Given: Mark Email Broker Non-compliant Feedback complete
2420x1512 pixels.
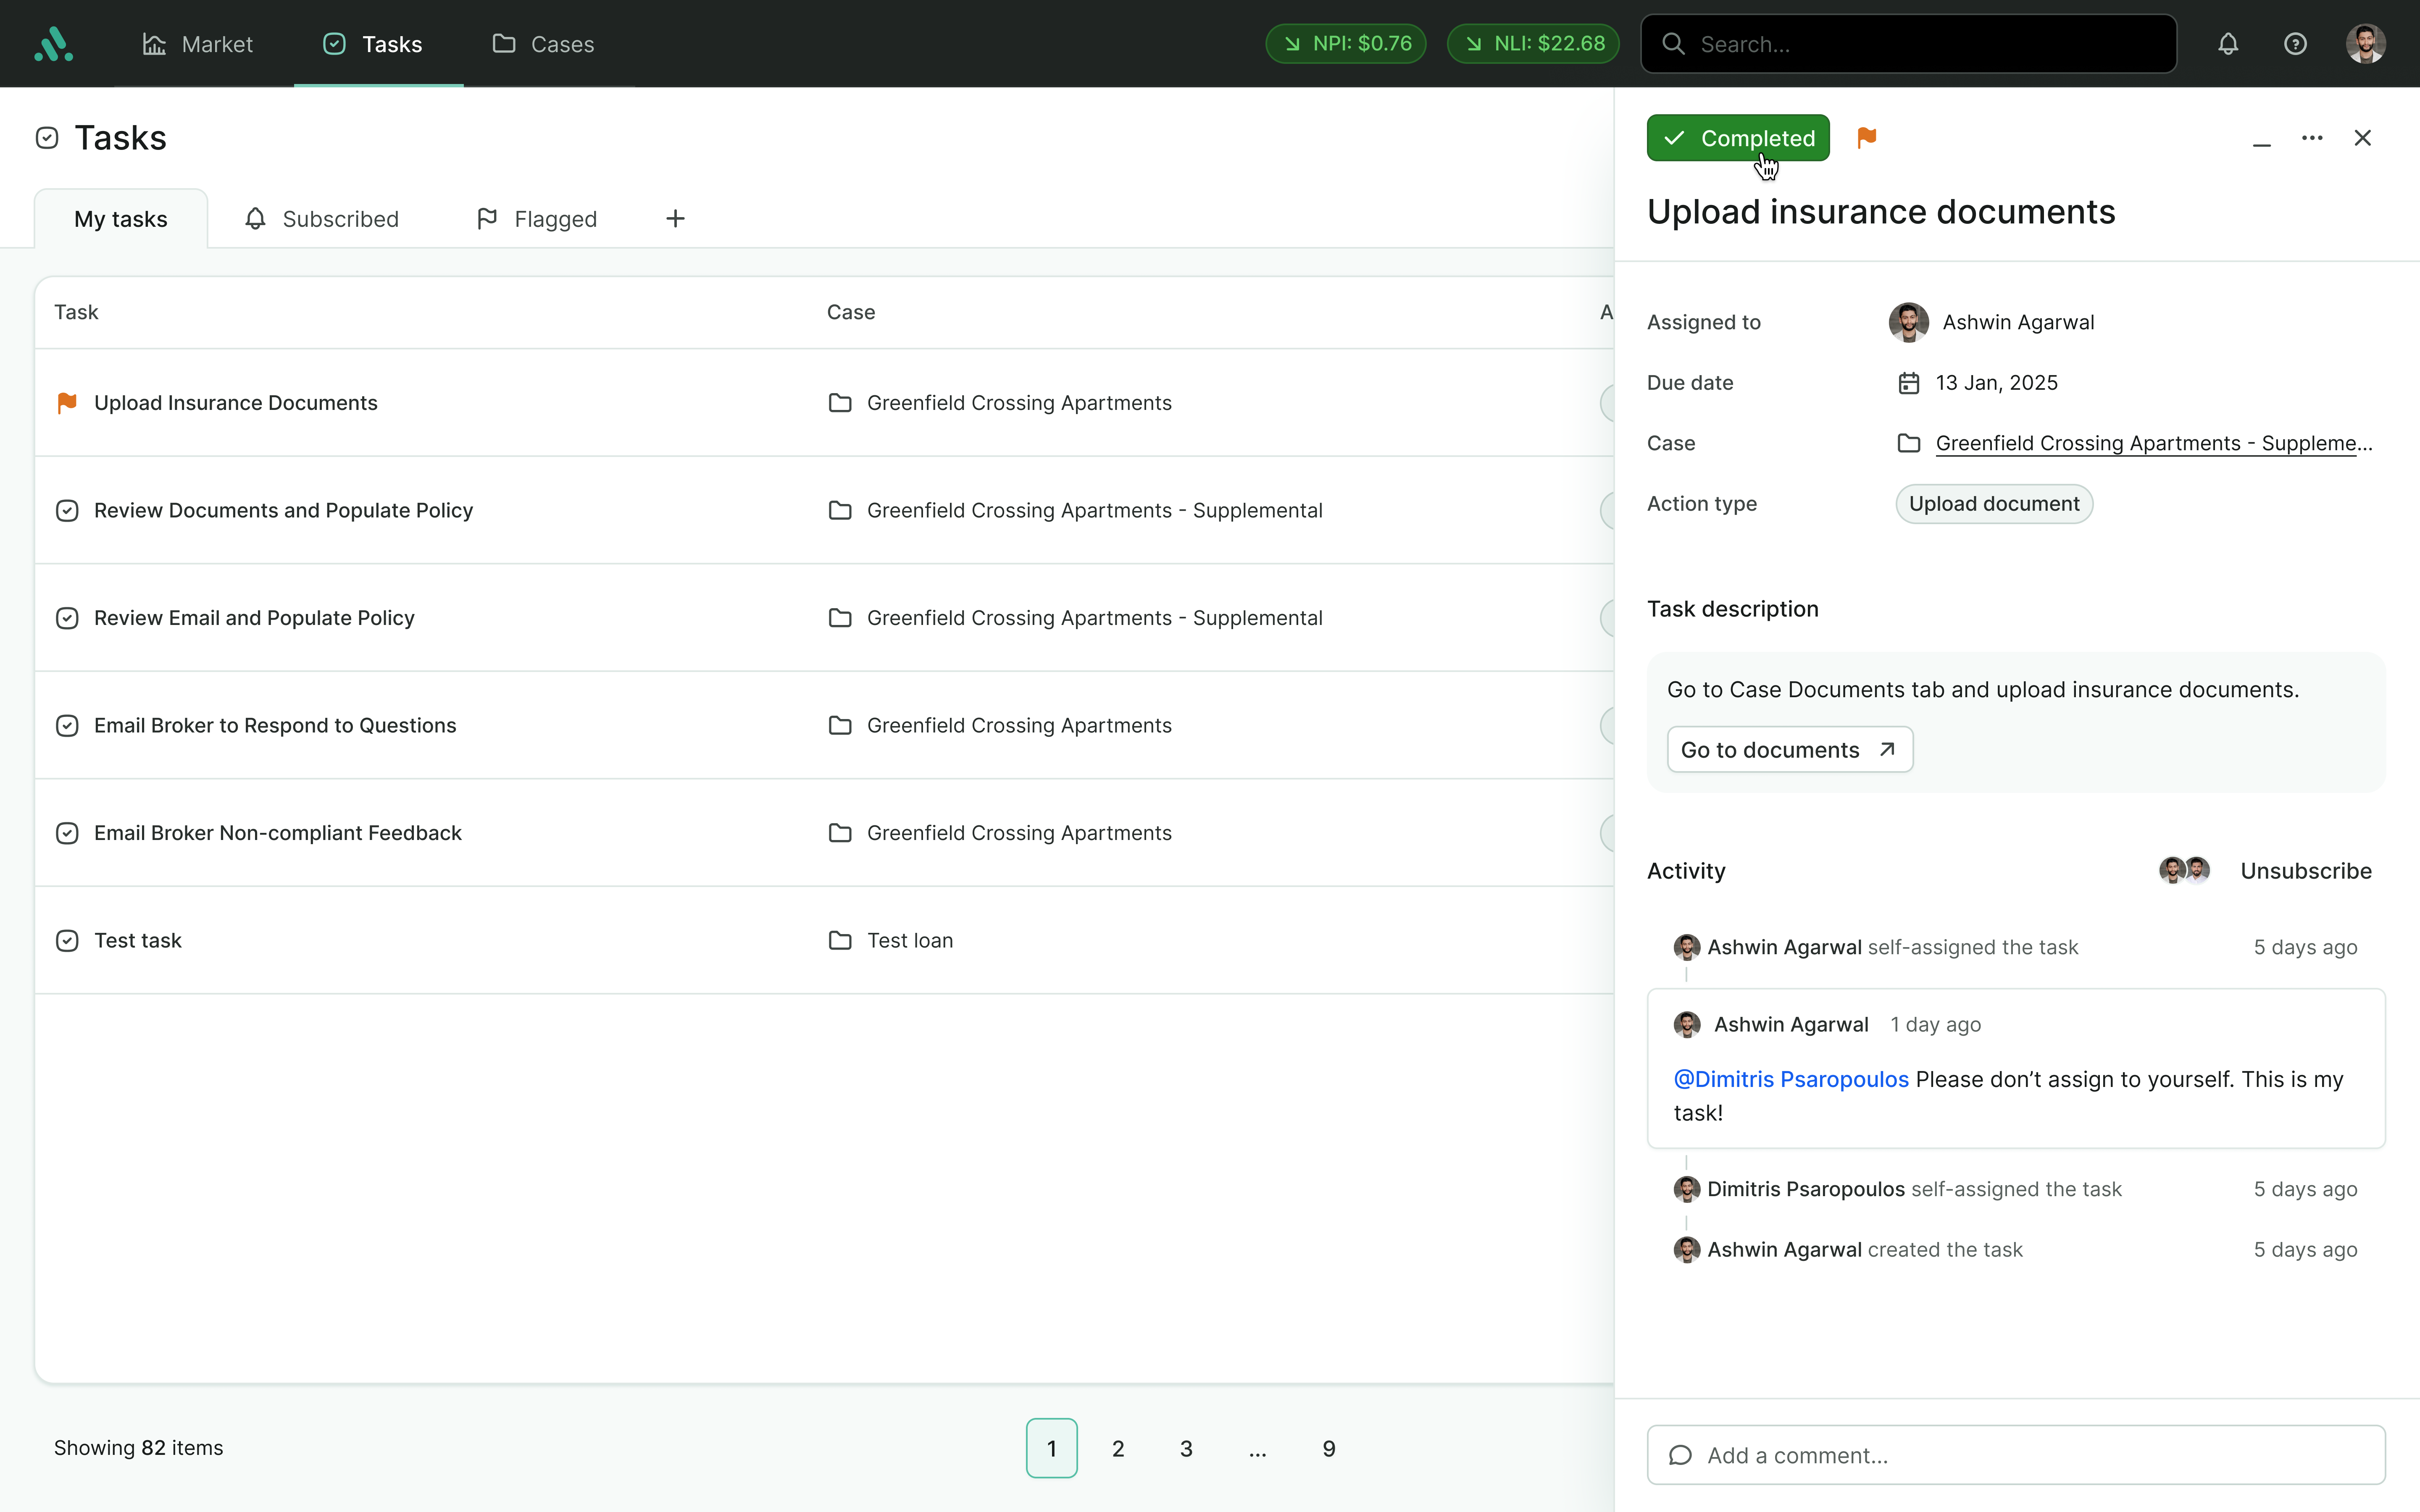Looking at the screenshot, I should (67, 833).
